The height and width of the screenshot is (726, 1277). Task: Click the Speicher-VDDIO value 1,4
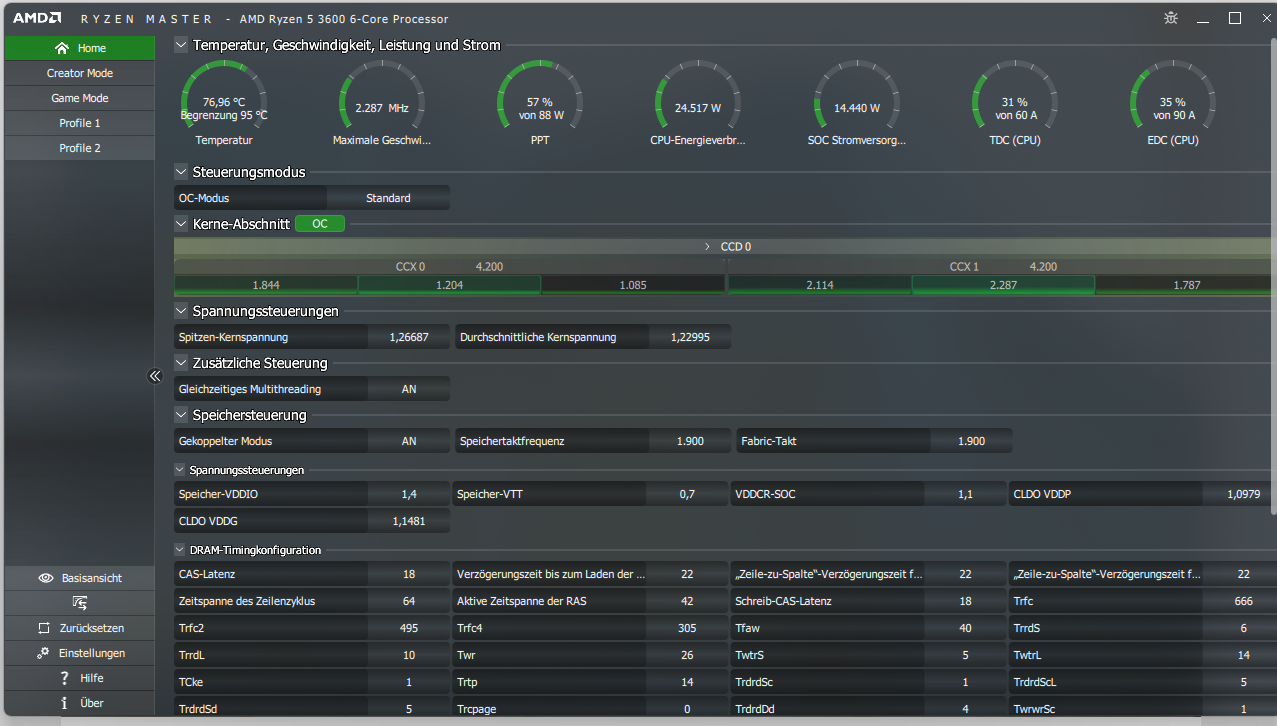tap(409, 494)
